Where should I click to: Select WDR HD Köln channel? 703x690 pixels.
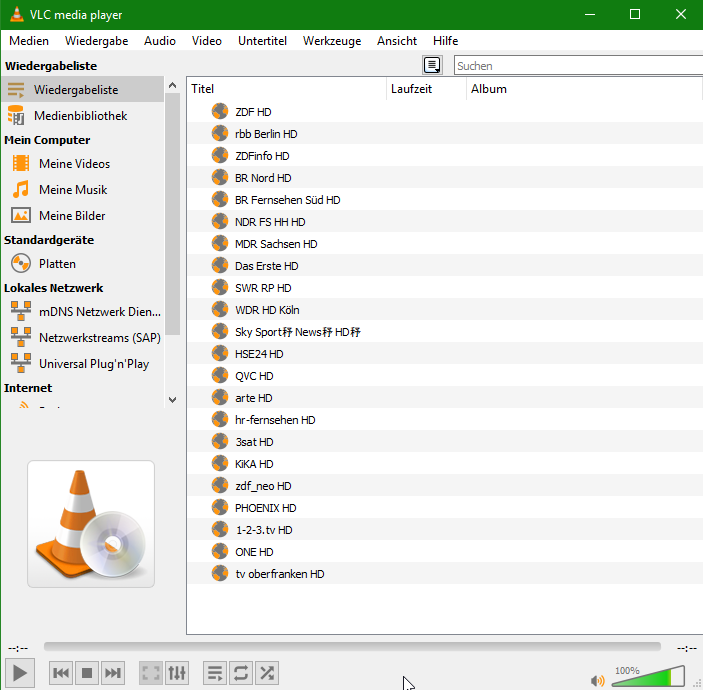267,310
